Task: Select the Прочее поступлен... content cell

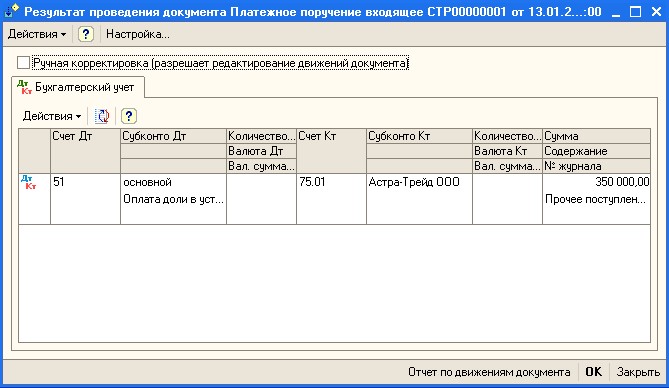Action: (x=596, y=199)
